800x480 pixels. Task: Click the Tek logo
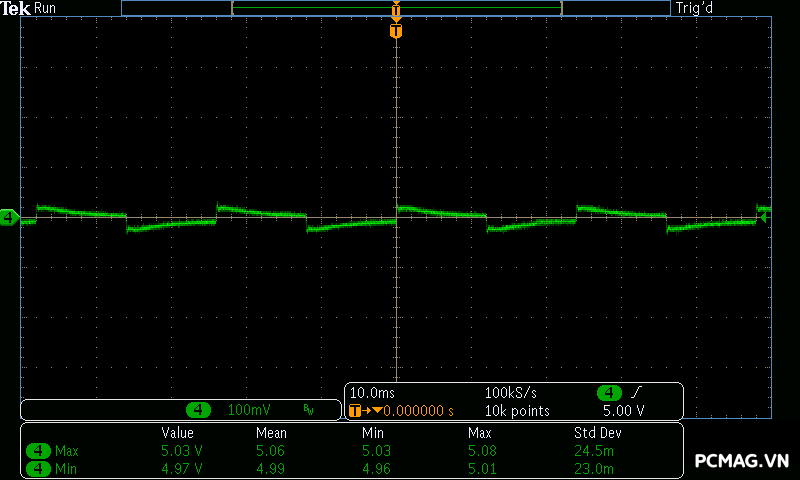click(x=16, y=8)
